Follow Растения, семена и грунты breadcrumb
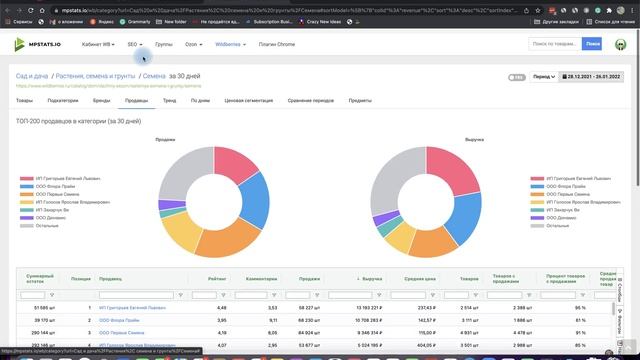Image resolution: width=640 pixels, height=360 pixels. (95, 76)
